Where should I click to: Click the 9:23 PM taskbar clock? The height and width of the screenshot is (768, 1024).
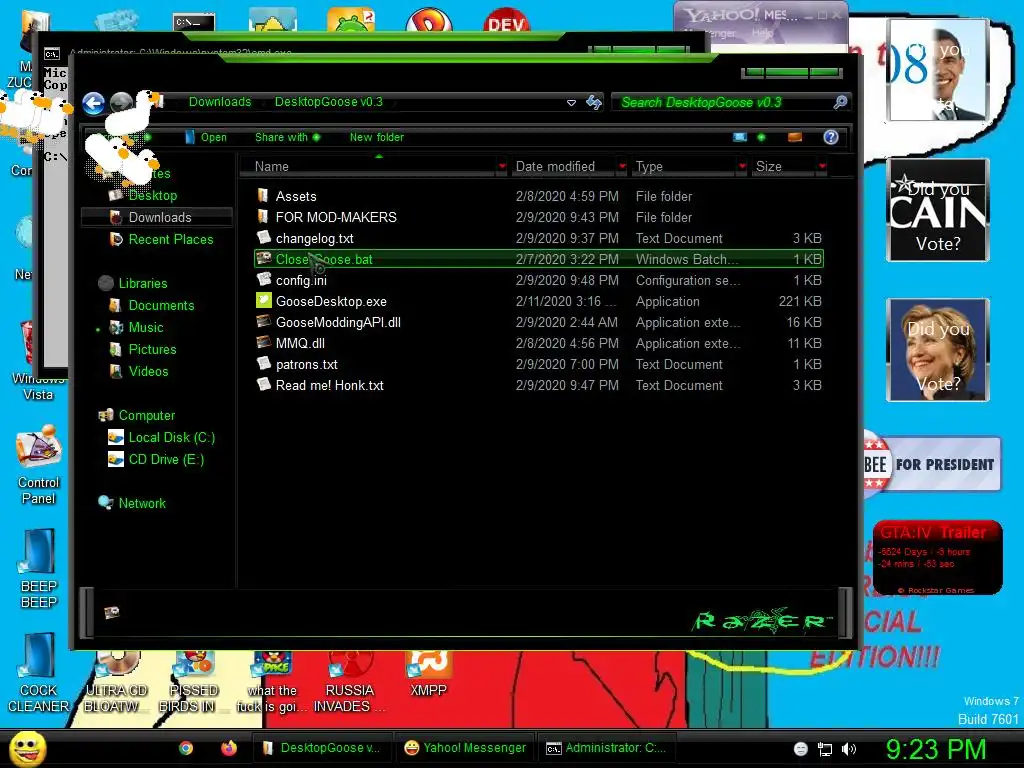(936, 749)
